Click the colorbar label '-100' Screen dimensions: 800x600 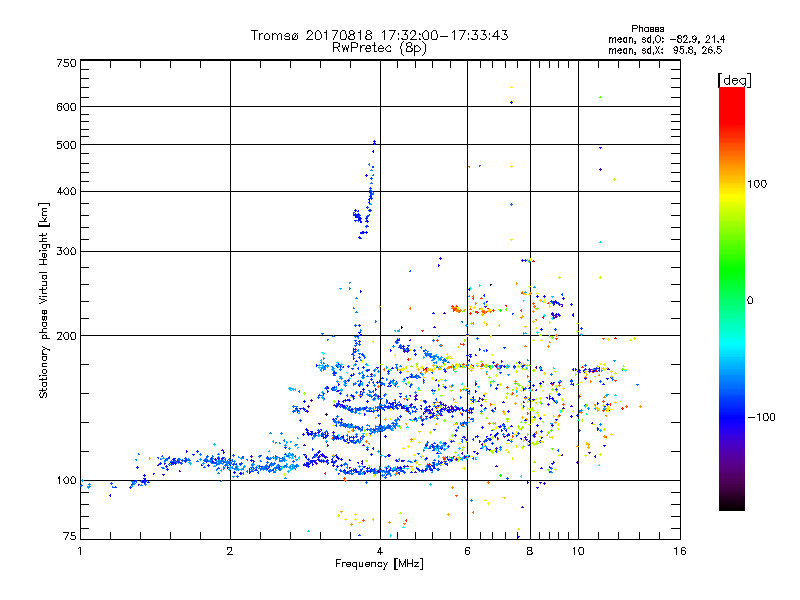point(761,417)
